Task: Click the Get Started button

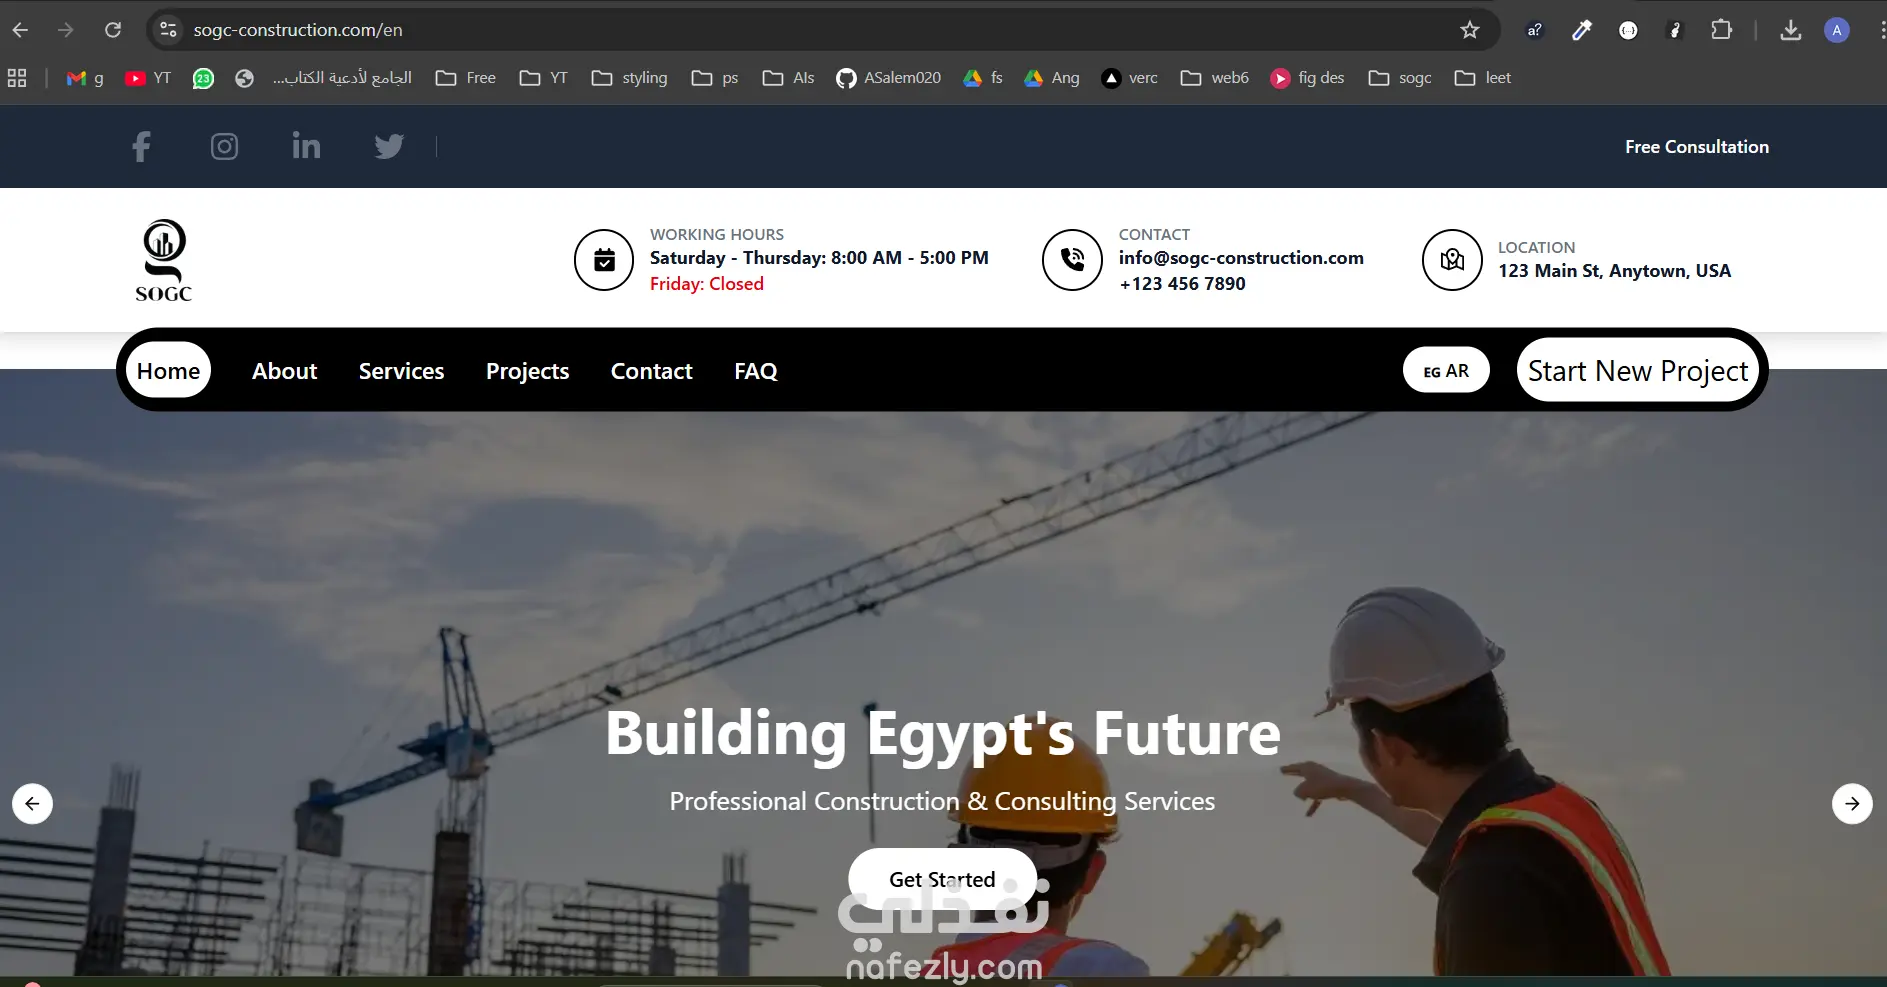Action: (x=942, y=879)
